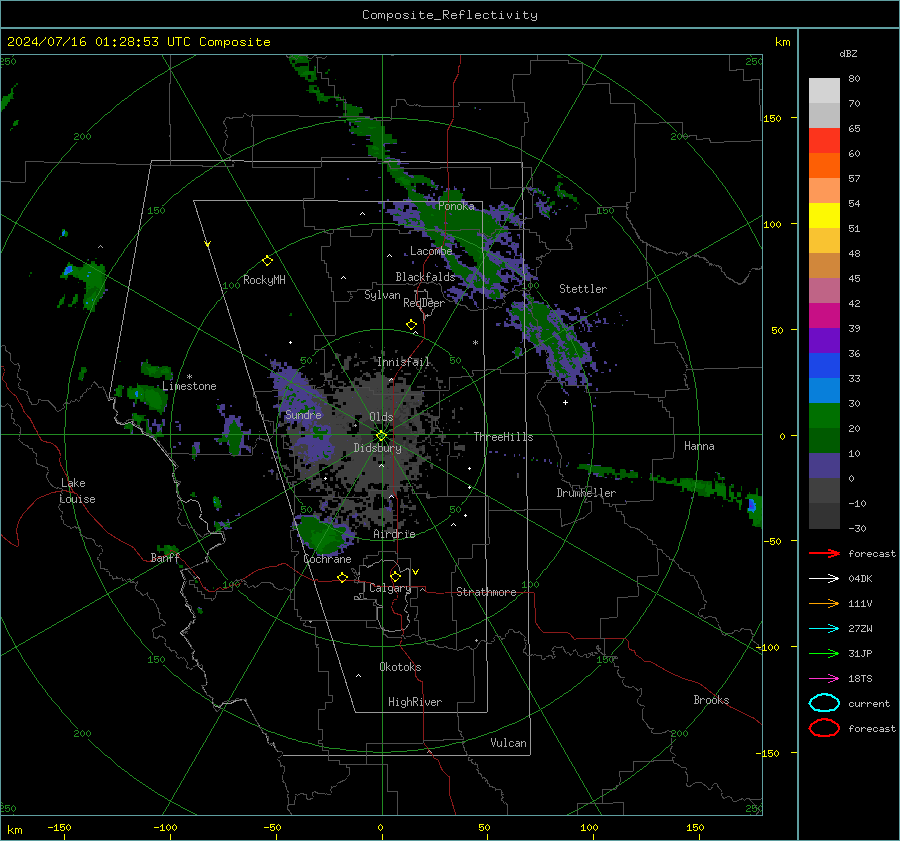Image resolution: width=900 pixels, height=841 pixels.
Task: Select the cyan 27ZW arrow in legend
Action: tap(824, 629)
